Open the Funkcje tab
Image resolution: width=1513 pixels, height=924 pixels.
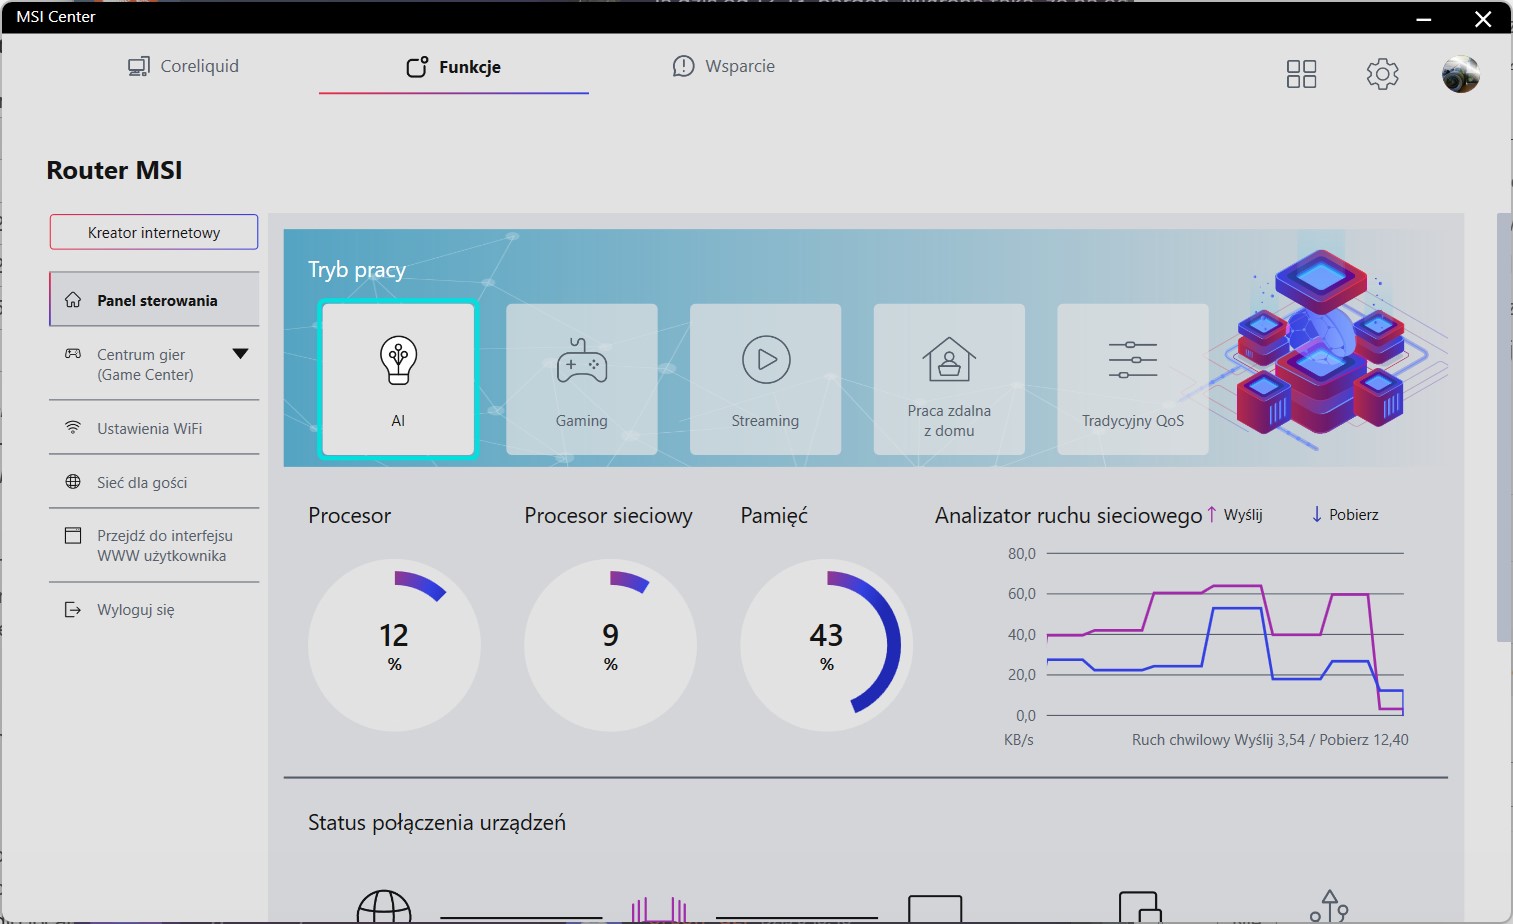(x=453, y=67)
